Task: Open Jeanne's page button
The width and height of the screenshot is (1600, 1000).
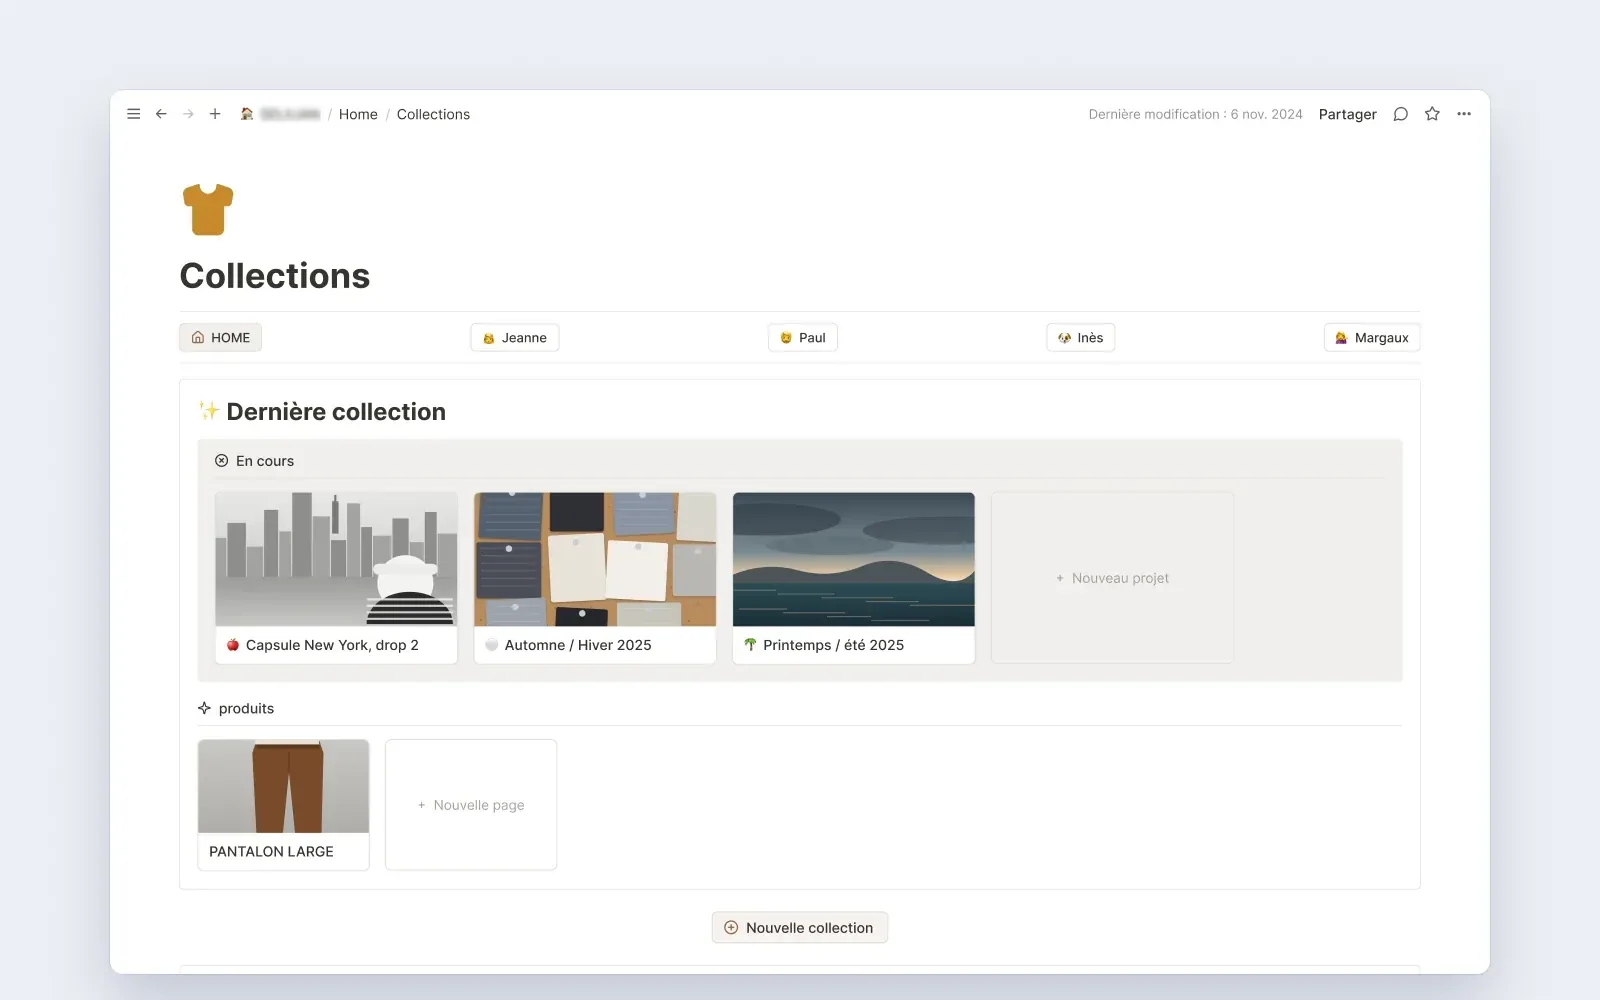Action: coord(515,338)
